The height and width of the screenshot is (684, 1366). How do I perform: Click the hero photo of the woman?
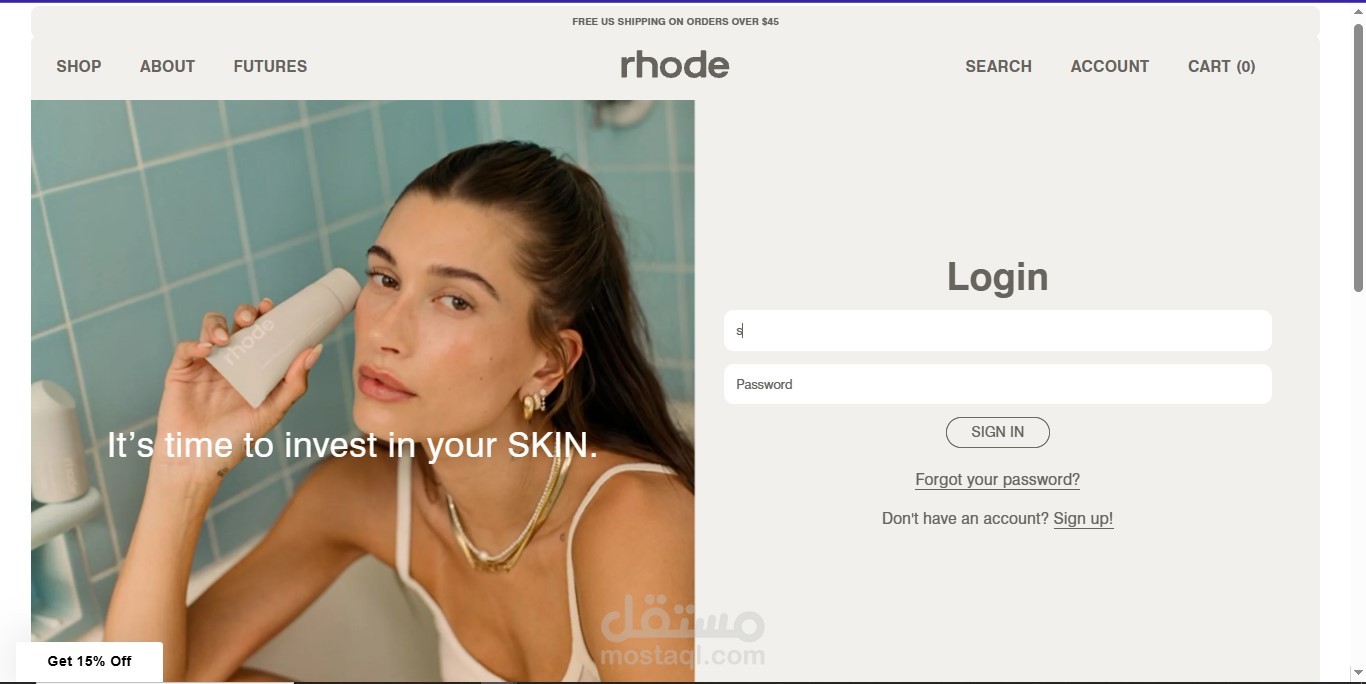click(x=363, y=391)
